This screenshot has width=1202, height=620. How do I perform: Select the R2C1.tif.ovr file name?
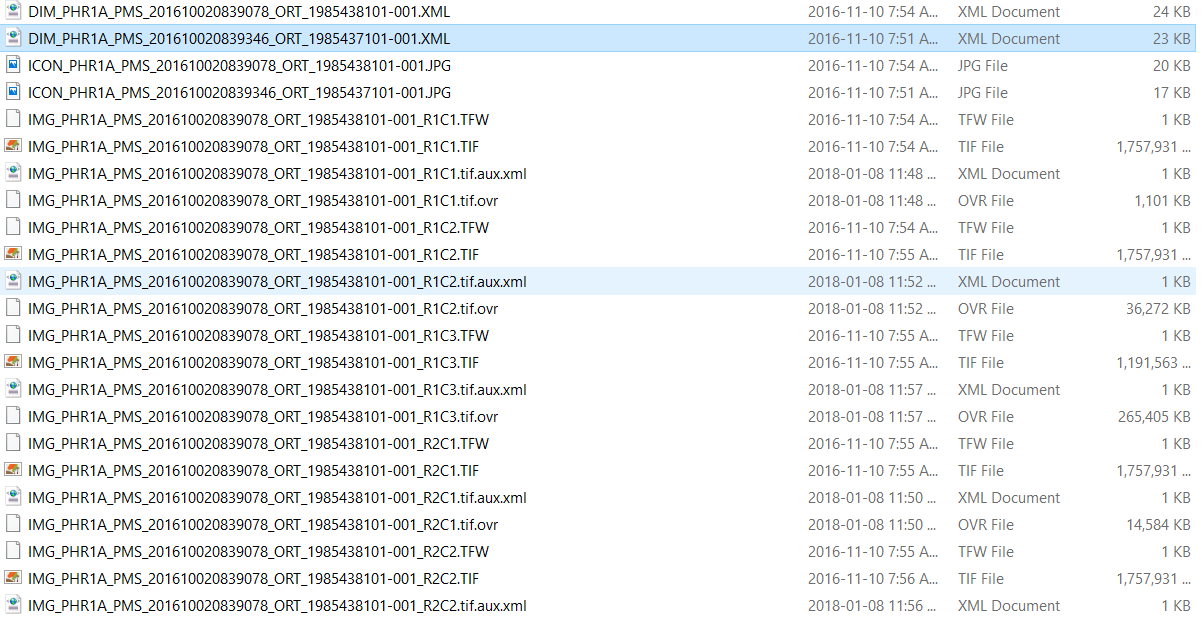263,525
